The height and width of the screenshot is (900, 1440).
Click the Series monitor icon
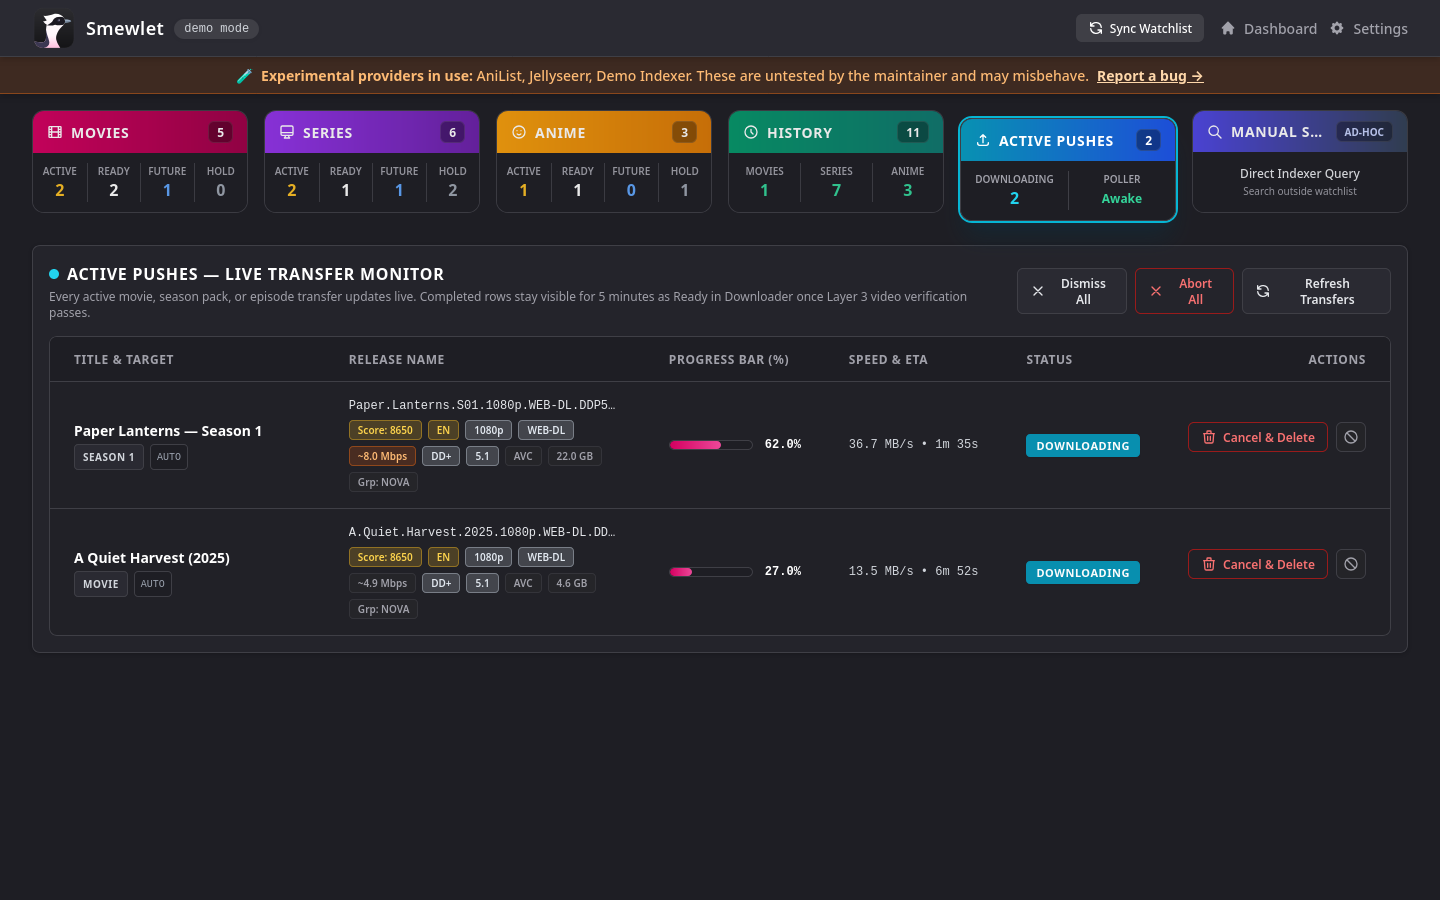tap(287, 132)
